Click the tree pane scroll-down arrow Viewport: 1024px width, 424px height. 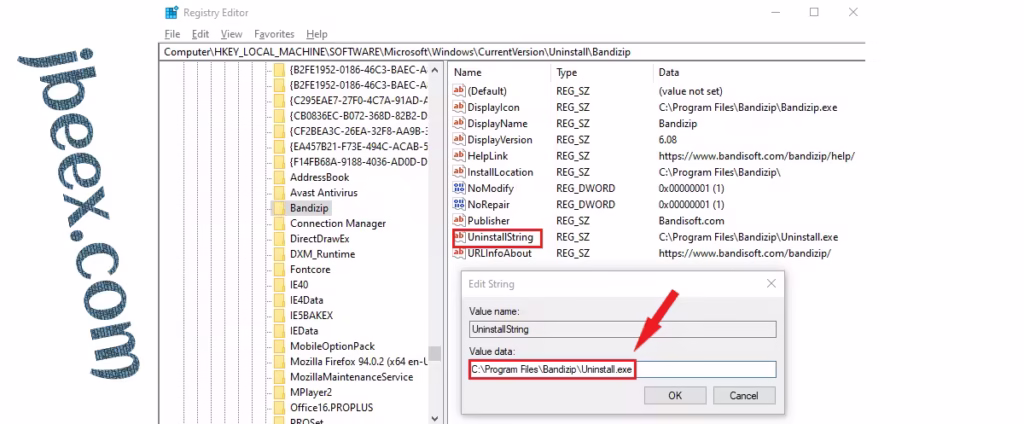[x=436, y=417]
